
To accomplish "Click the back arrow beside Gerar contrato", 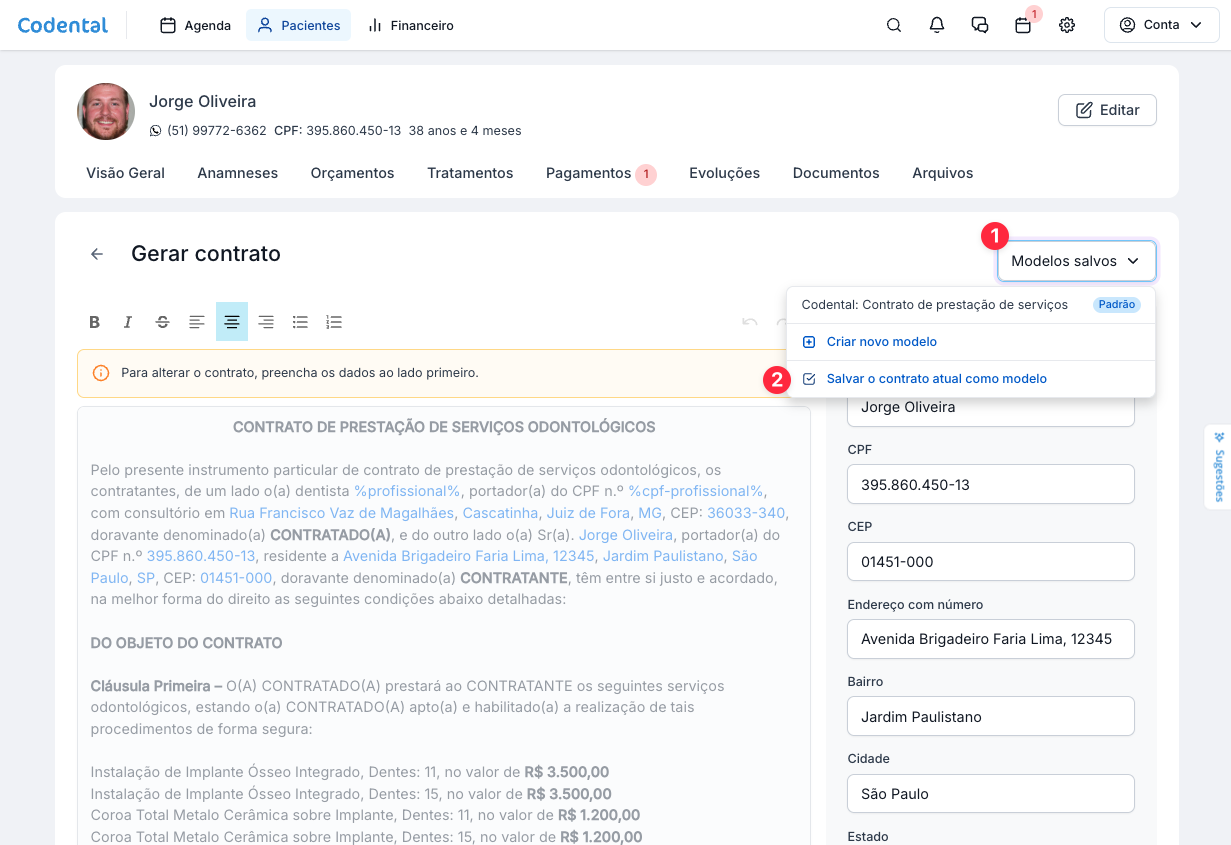I will point(97,254).
